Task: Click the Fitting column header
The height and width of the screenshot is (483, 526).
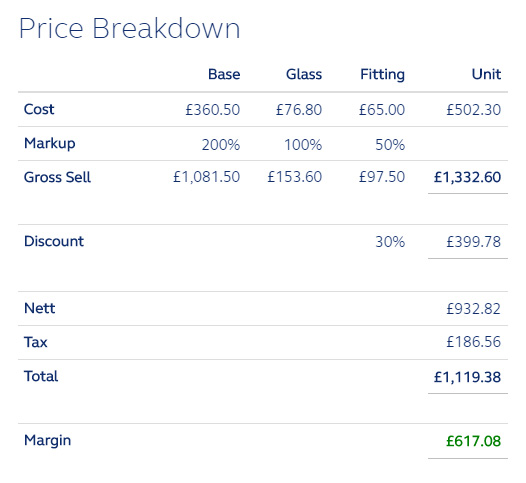Action: [x=382, y=75]
